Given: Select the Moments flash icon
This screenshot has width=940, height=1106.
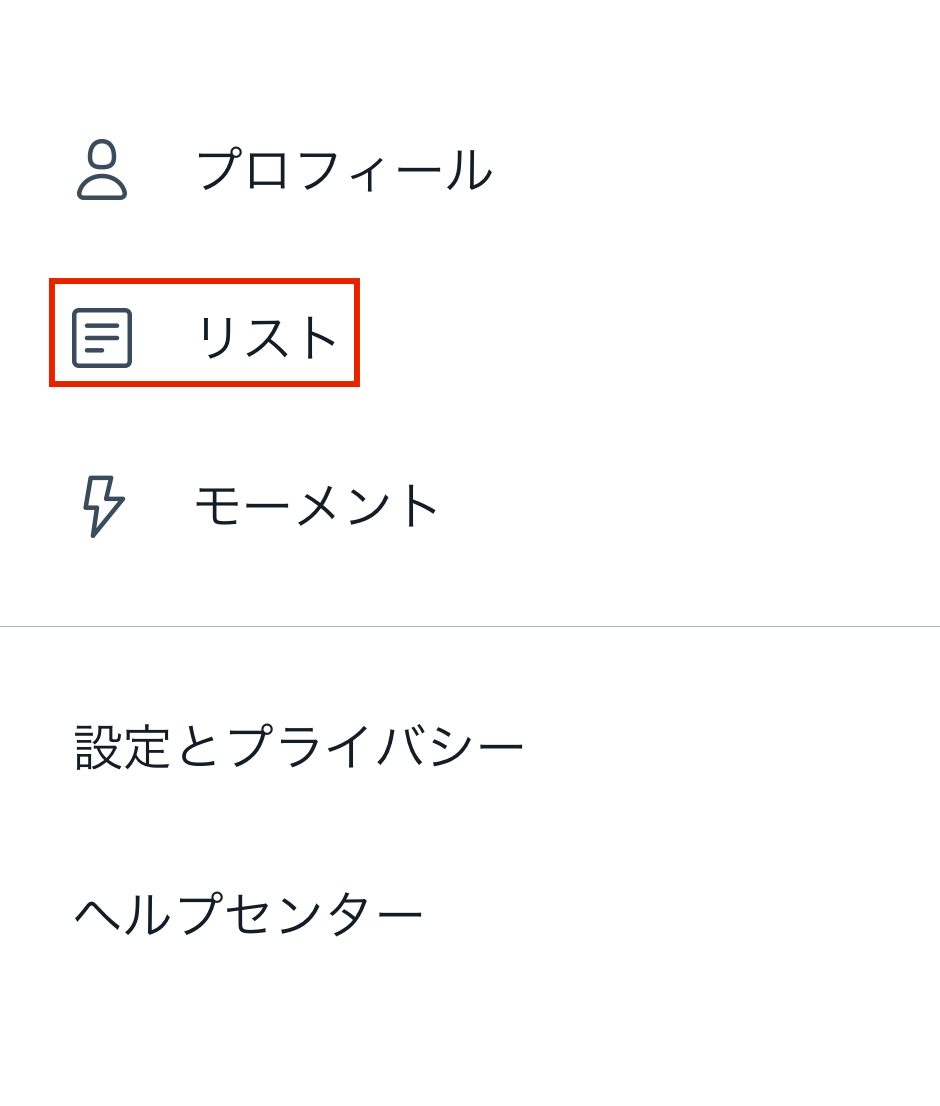Looking at the screenshot, I should coord(103,506).
